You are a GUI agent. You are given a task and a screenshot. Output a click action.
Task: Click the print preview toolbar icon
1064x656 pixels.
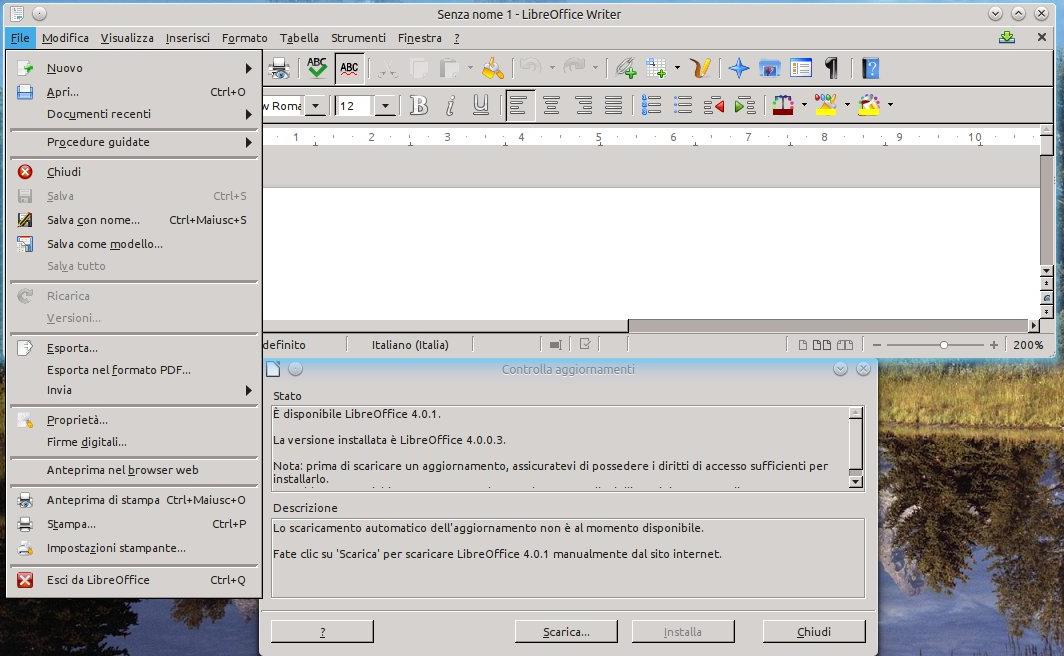coord(279,68)
